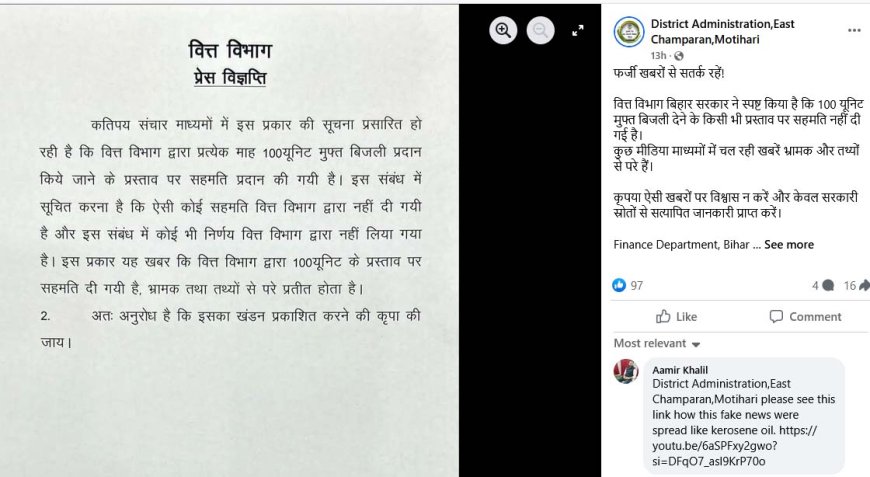This screenshot has height=477, width=870.
Task: Click the greyed zoom out magnifier icon
Action: [x=540, y=30]
